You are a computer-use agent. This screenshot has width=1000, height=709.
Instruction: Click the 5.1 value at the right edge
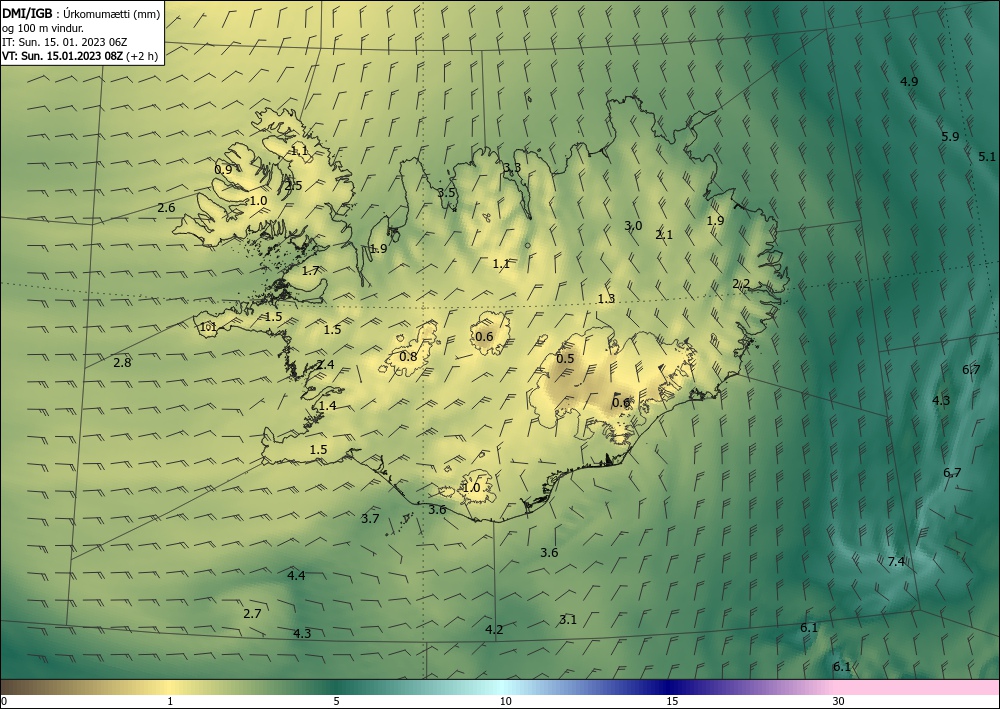[987, 157]
